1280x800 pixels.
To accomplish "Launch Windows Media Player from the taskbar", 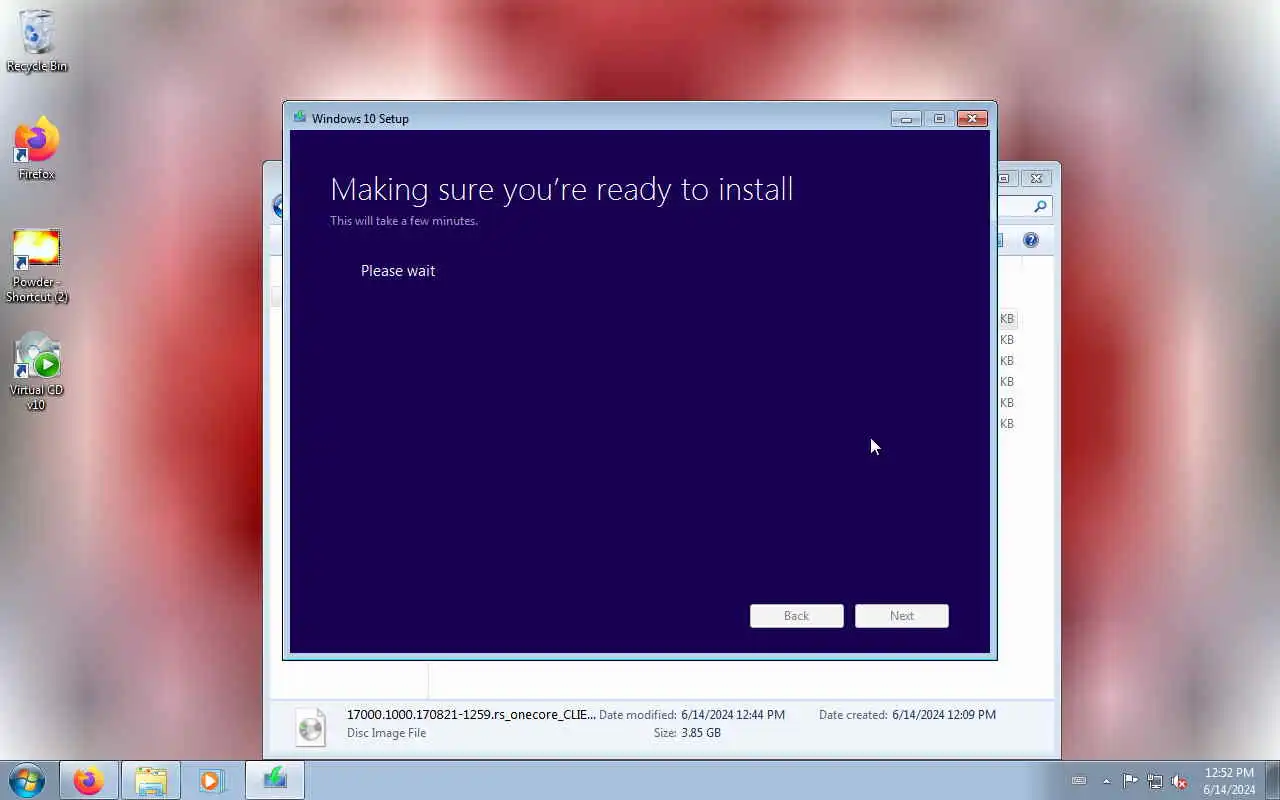I will tap(211, 780).
